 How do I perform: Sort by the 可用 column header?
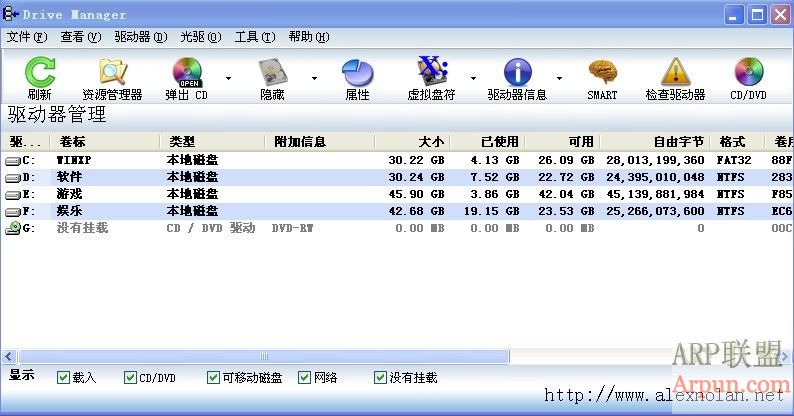(x=562, y=142)
